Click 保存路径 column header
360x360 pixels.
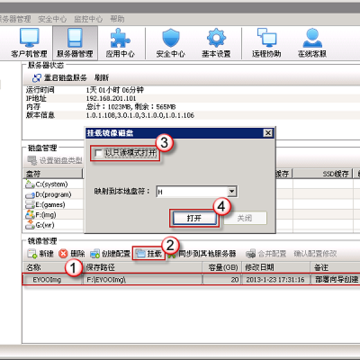(143, 267)
